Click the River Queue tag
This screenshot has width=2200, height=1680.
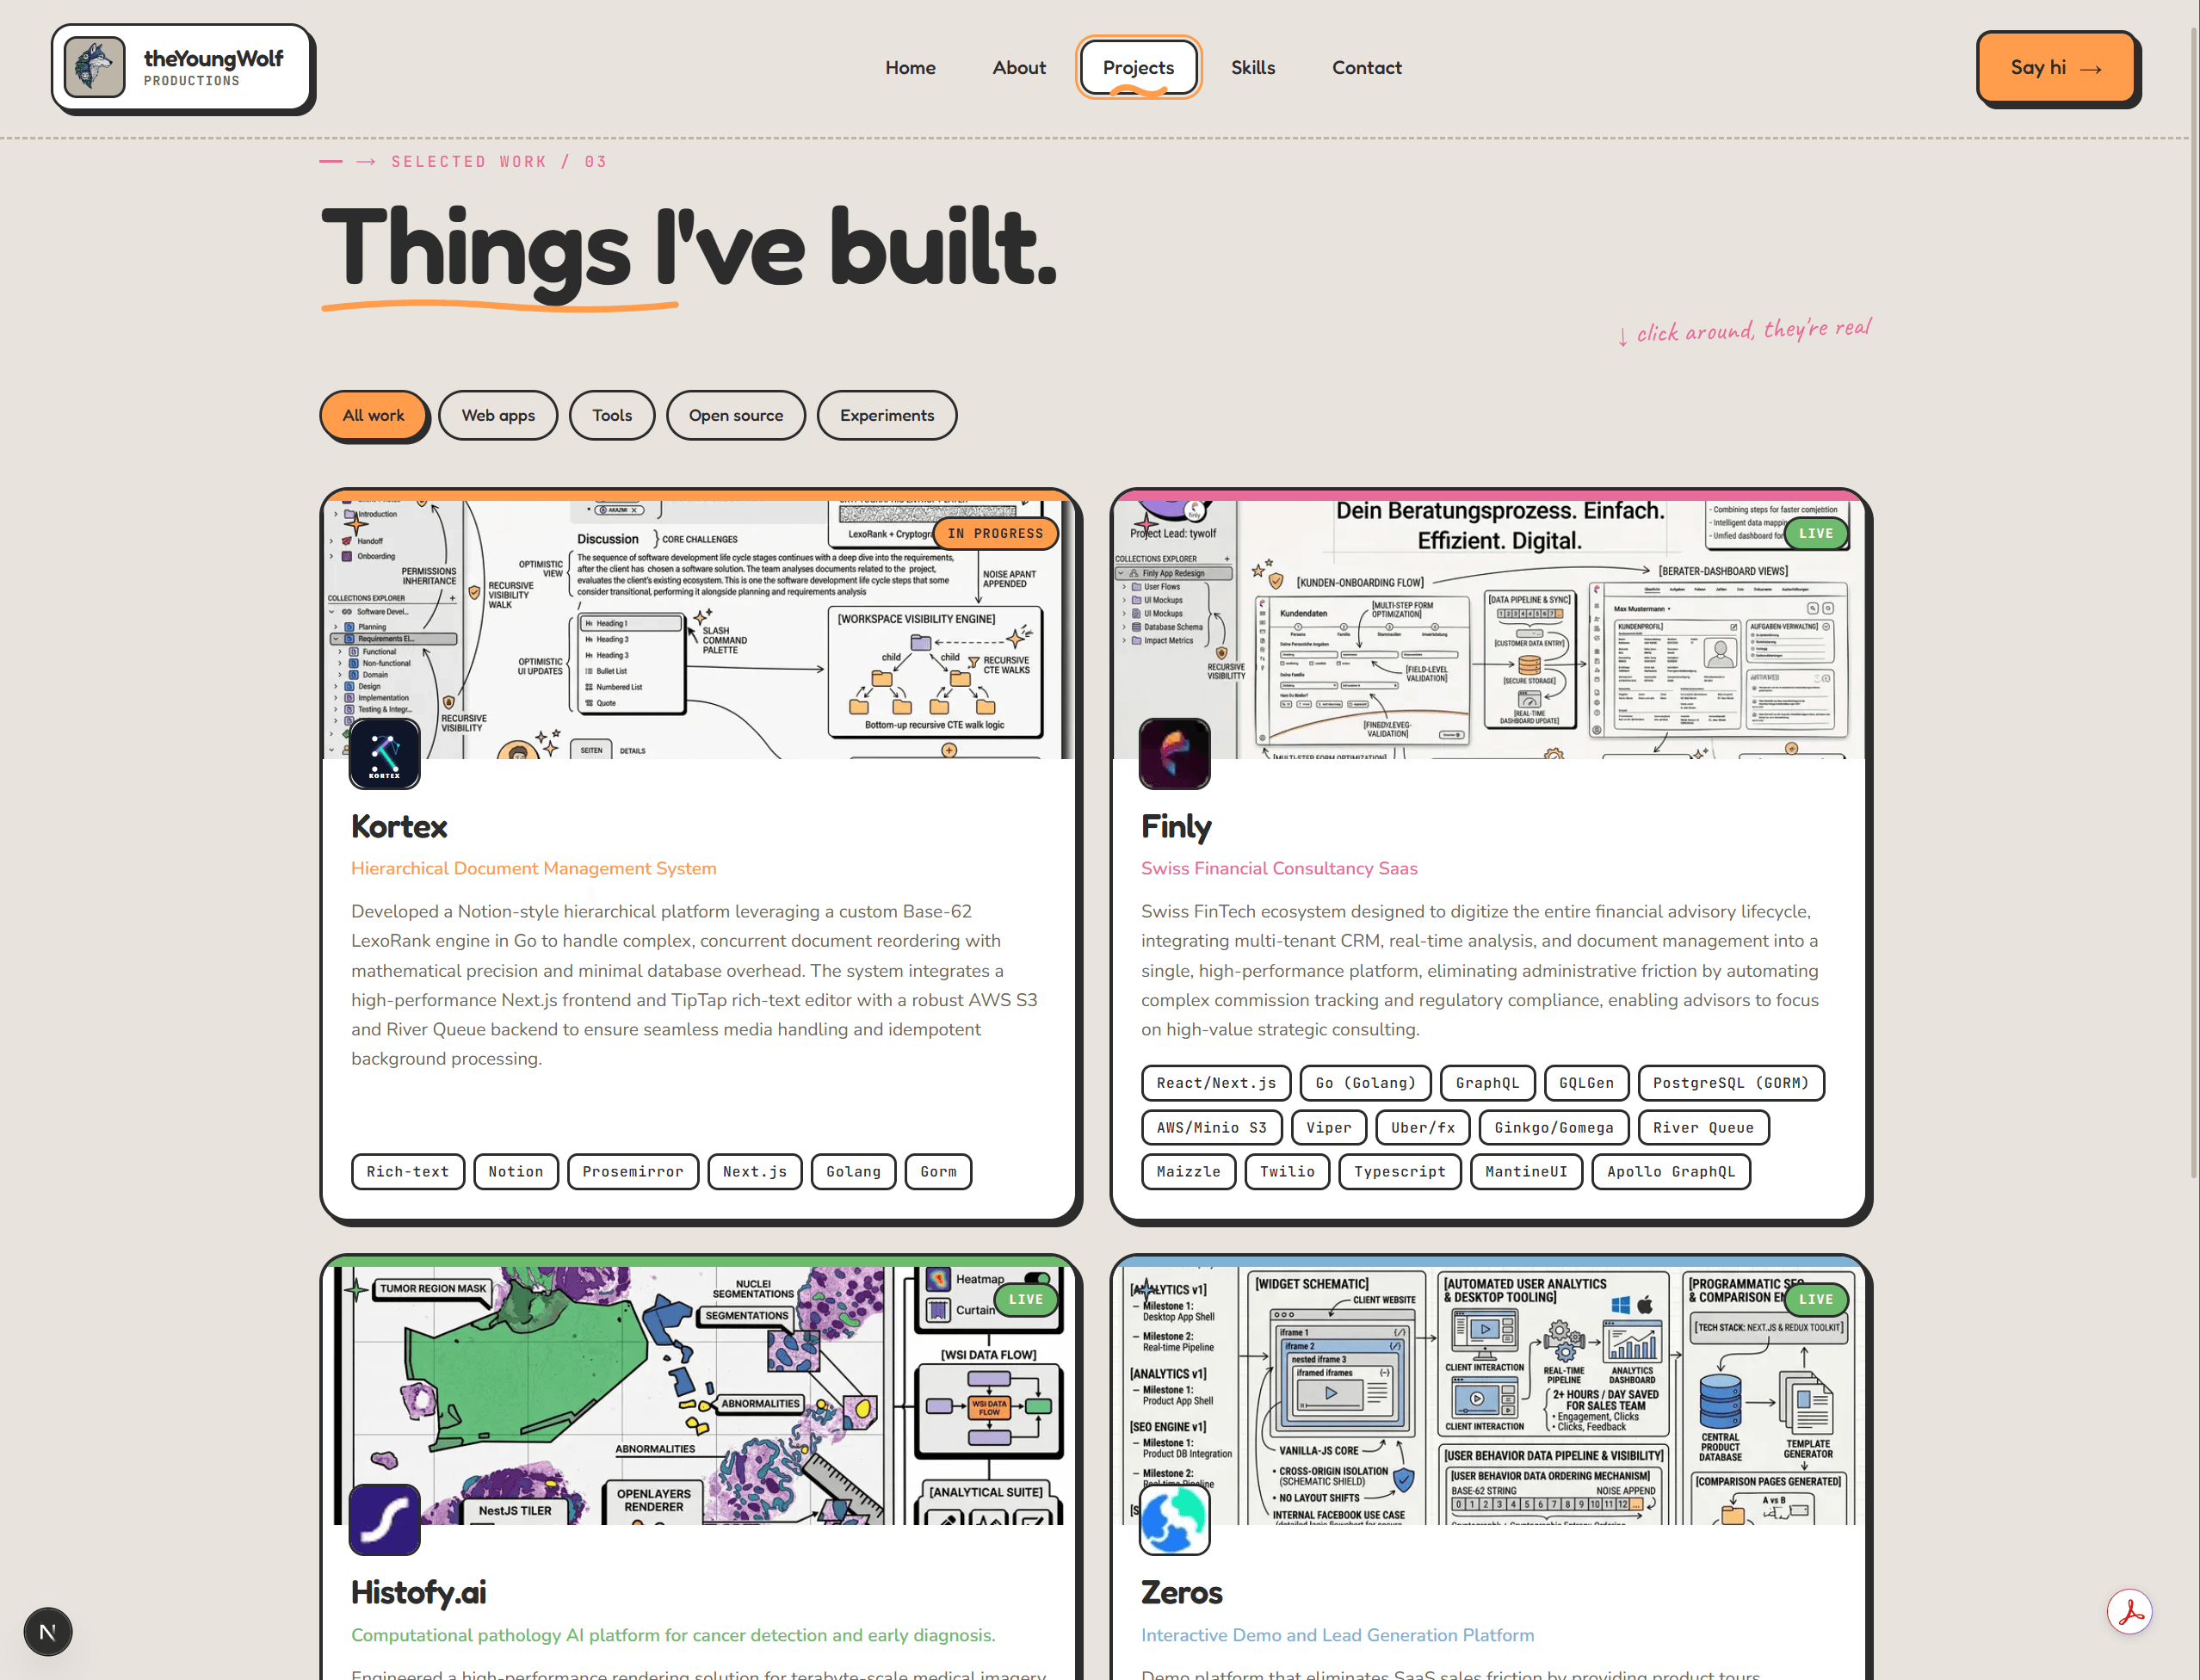point(1703,1127)
